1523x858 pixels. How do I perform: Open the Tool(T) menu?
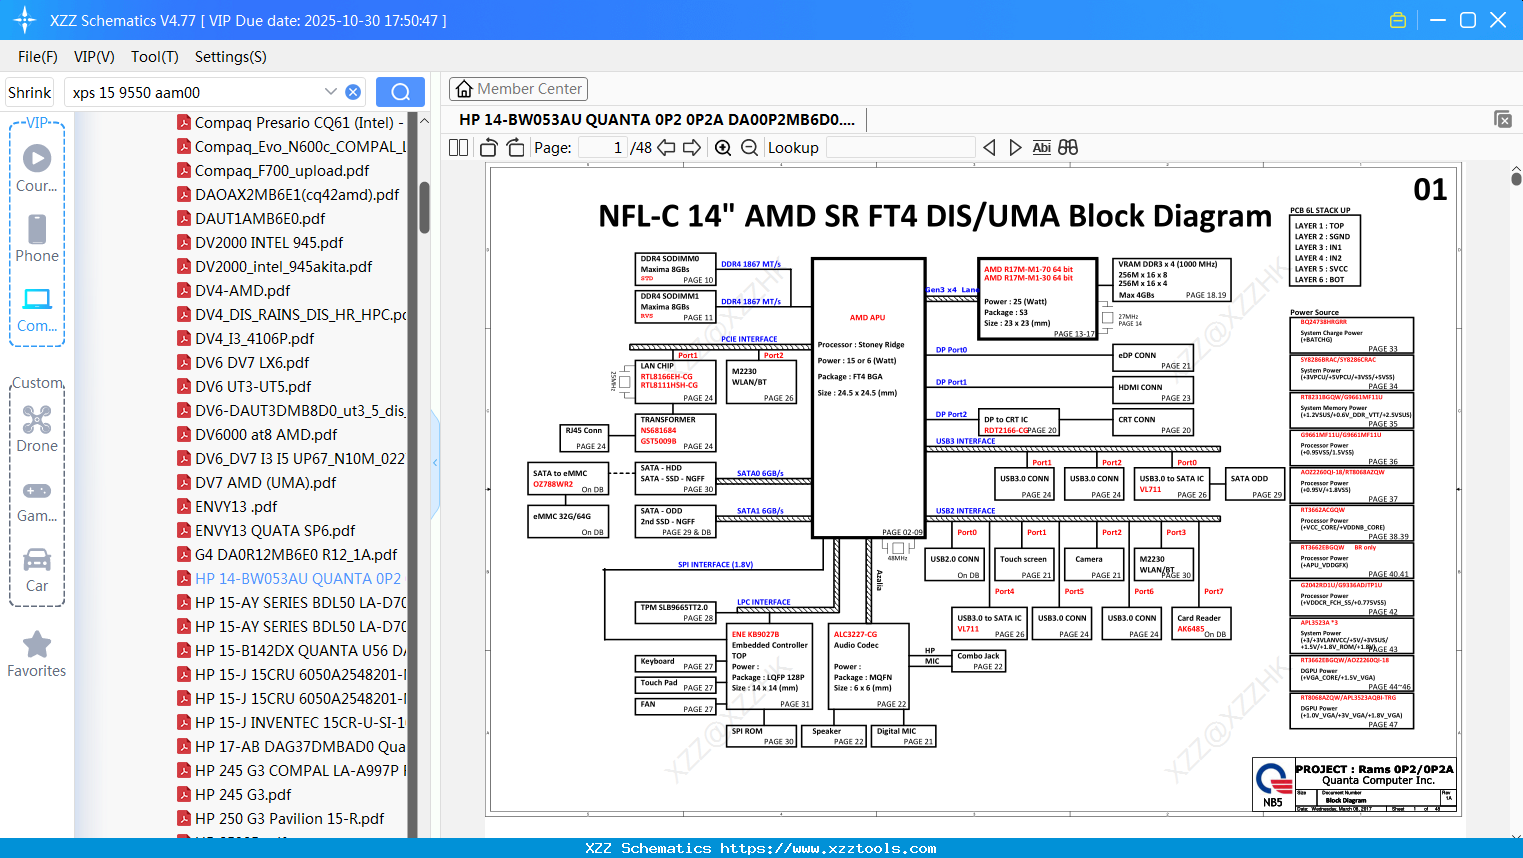155,57
